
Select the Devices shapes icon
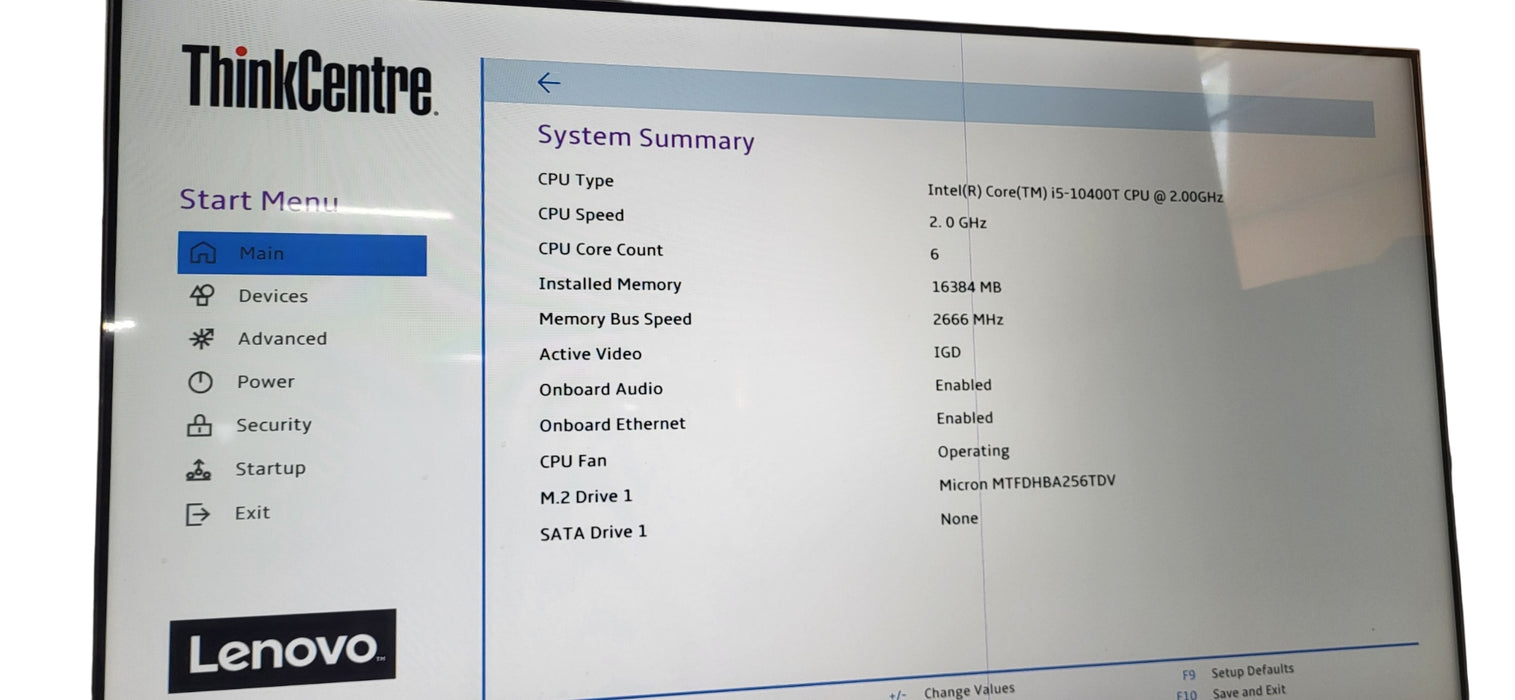pyautogui.click(x=201, y=295)
